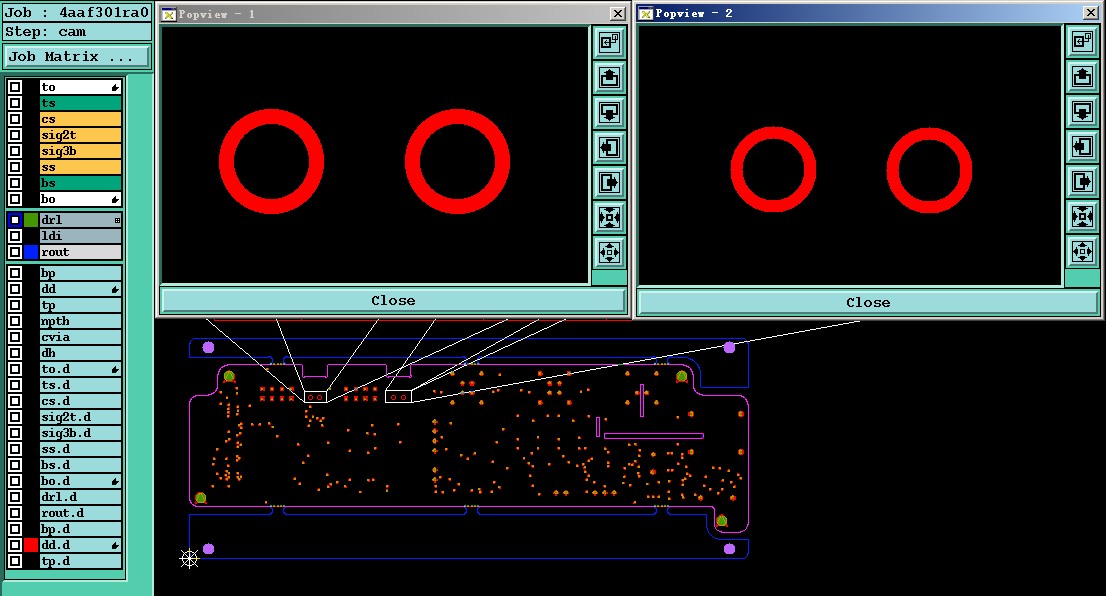This screenshot has height=596, width=1106.
Task: Click the Popview 1 title bar
Action: (x=393, y=14)
